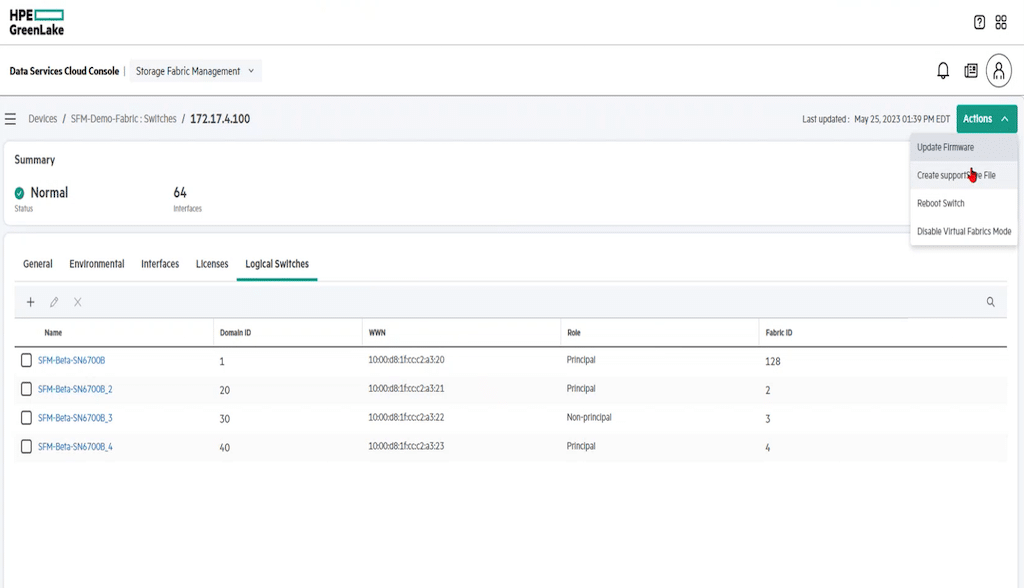Edit logical switch with pencil icon
1024x588 pixels.
click(x=54, y=302)
